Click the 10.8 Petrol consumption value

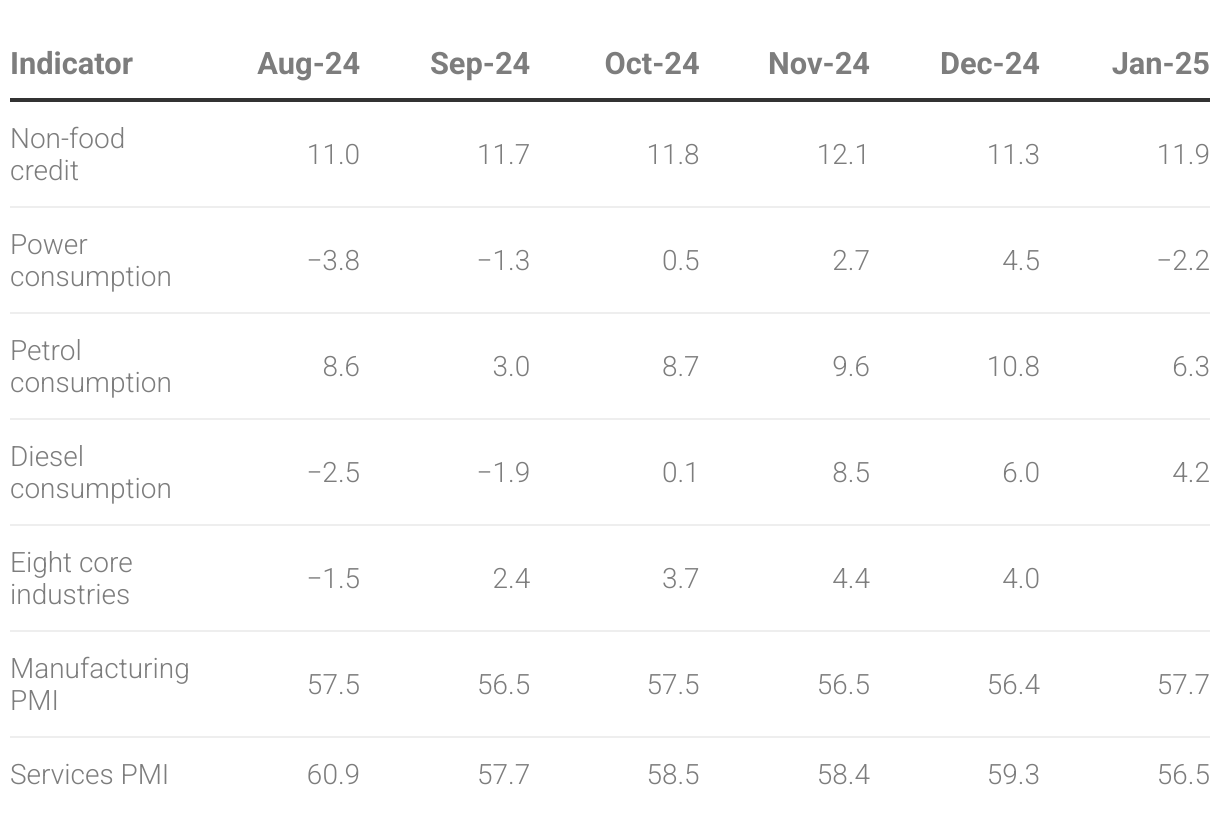pyautogui.click(x=1013, y=366)
